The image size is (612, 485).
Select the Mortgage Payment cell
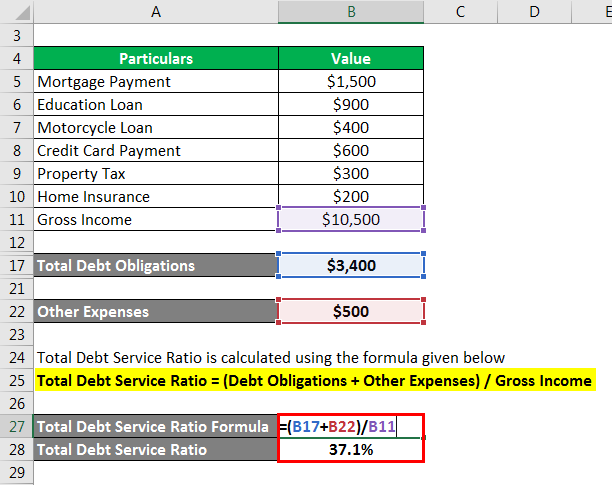[156, 82]
